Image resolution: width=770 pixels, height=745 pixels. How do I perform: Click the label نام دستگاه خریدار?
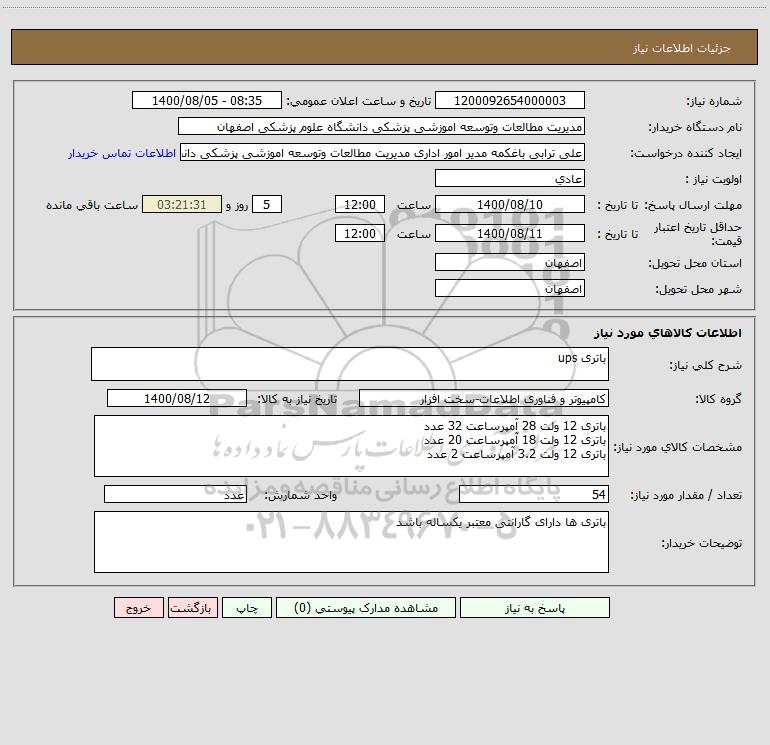point(695,127)
